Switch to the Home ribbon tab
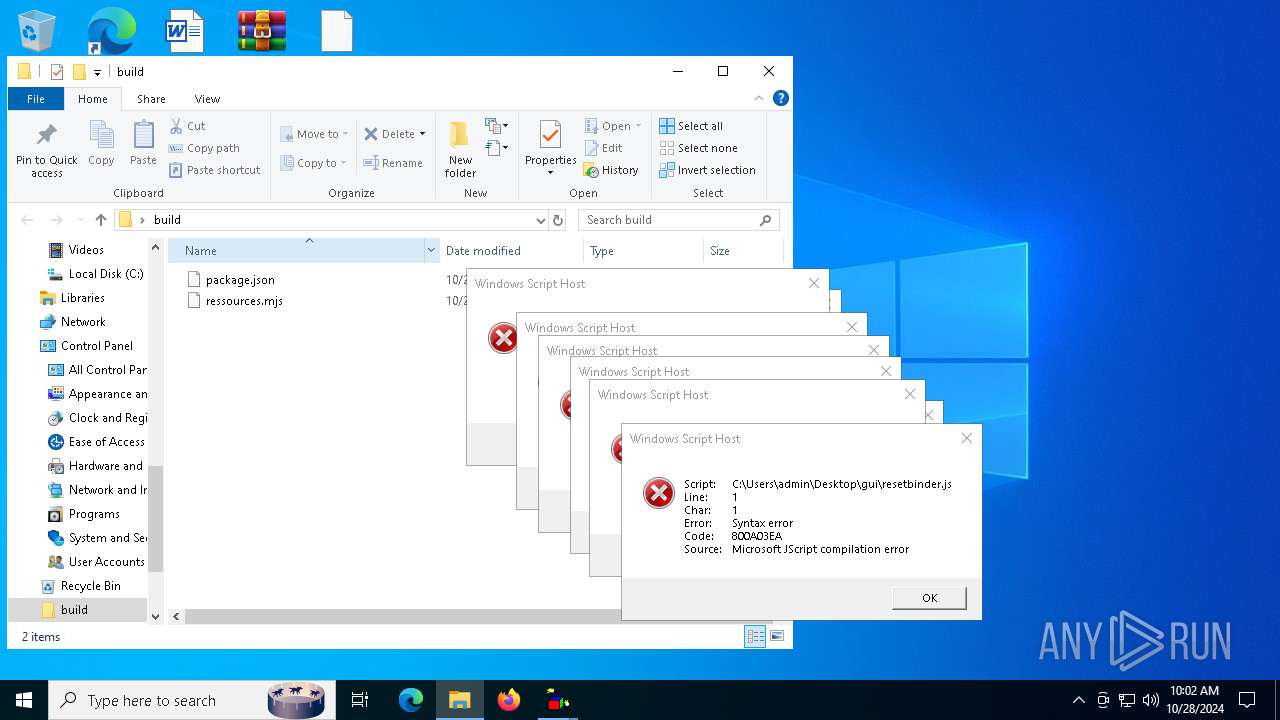Screen dimensions: 1280x720 [93, 99]
